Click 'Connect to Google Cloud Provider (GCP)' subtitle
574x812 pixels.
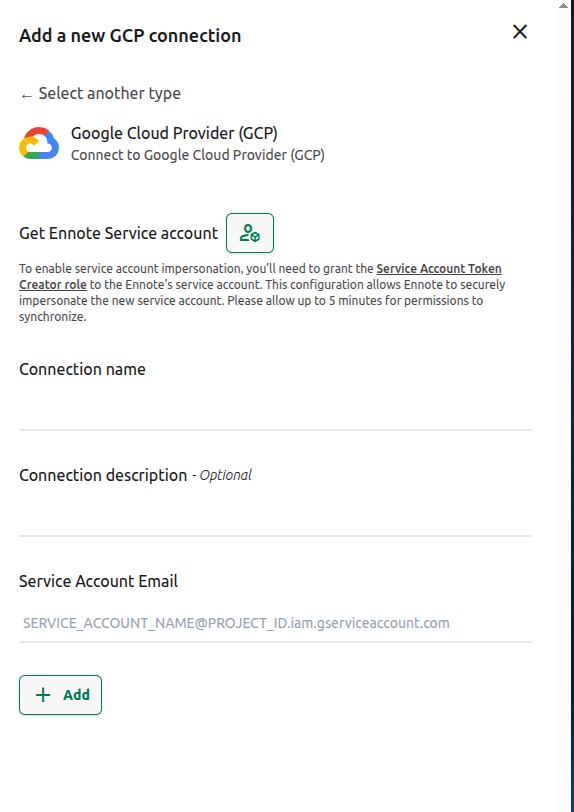(198, 155)
